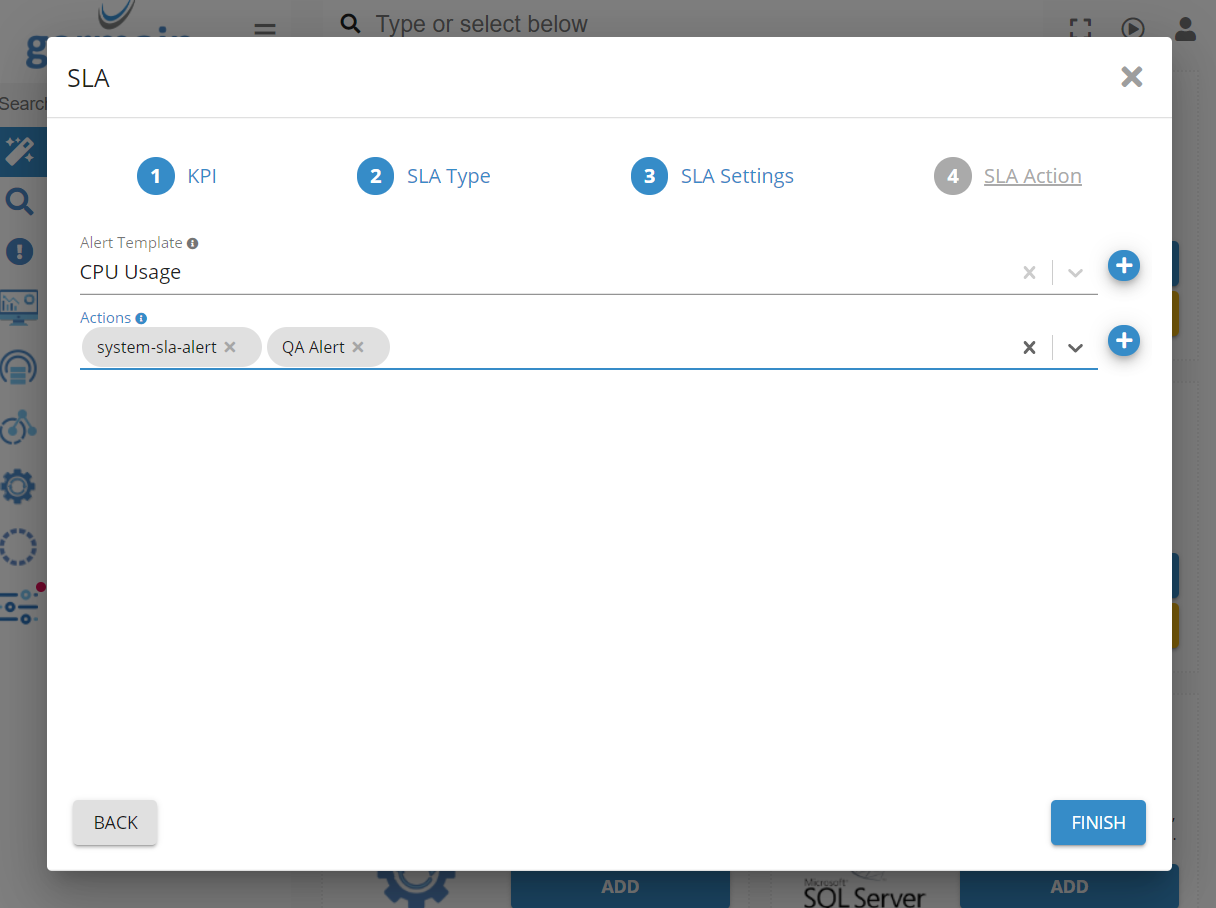Open the Actions dropdown list
The height and width of the screenshot is (908, 1216).
point(1075,347)
